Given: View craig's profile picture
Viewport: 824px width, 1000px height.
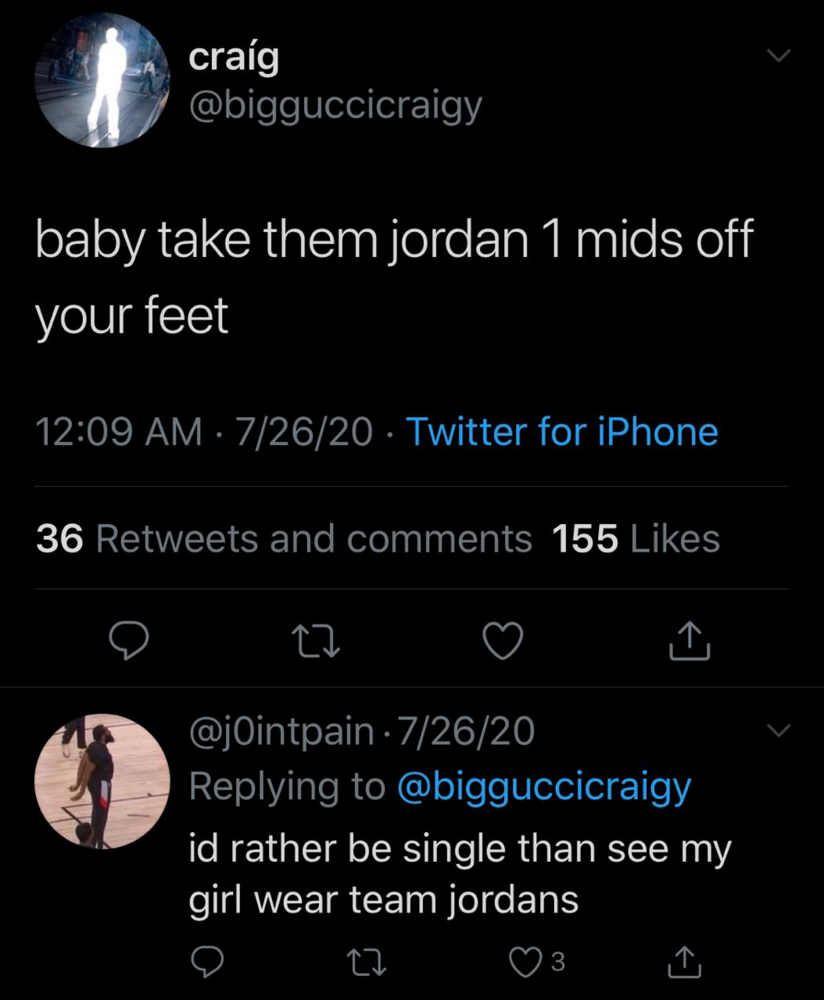Looking at the screenshot, I should (x=102, y=80).
